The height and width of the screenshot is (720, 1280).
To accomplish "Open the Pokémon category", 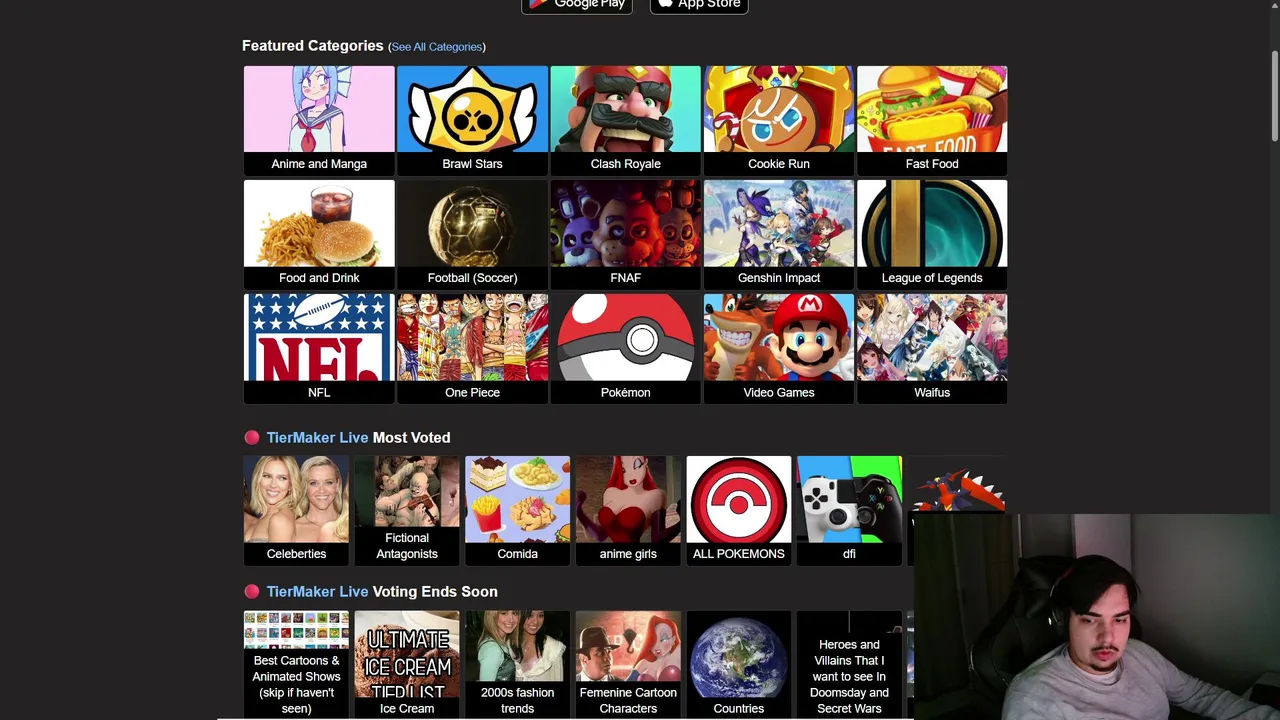I will [x=625, y=348].
